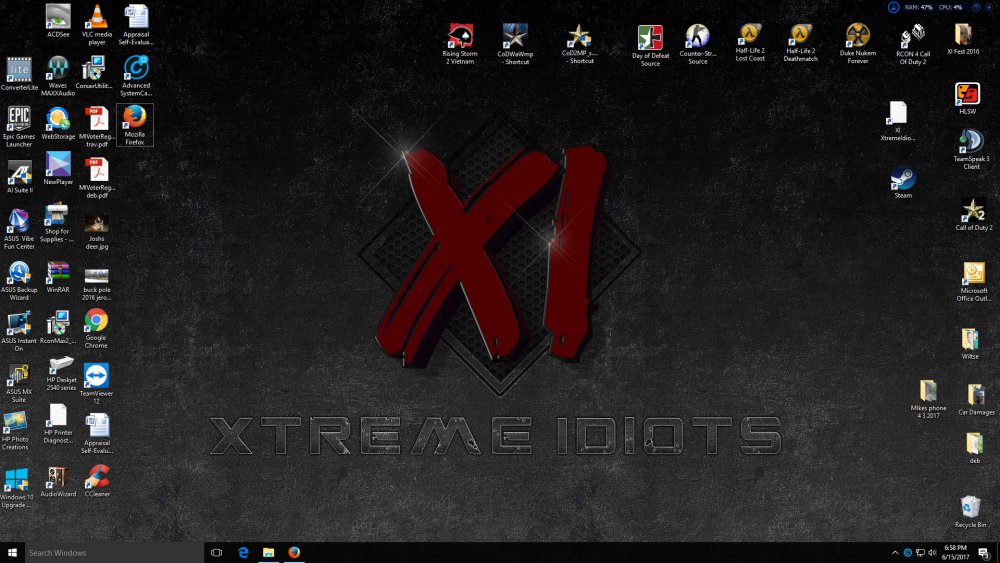
Task: Expand the hidden system tray icons
Action: pyautogui.click(x=894, y=552)
